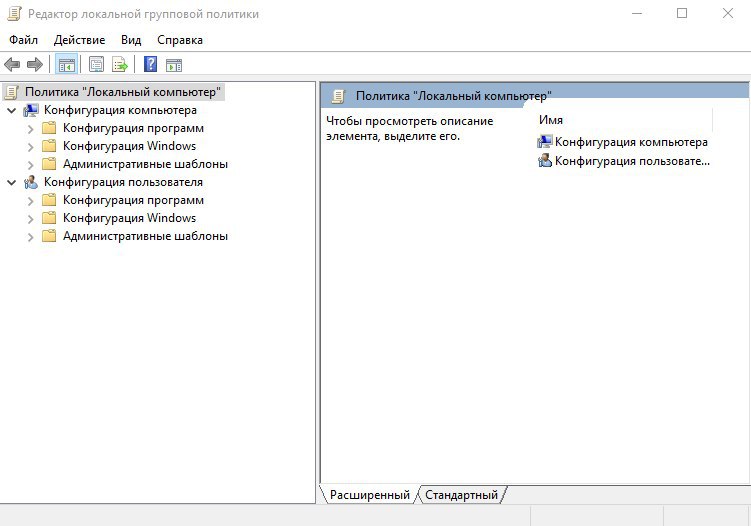The image size is (751, 526).
Task: Select Конфигурация компьютера label in tree
Action: tap(120, 110)
